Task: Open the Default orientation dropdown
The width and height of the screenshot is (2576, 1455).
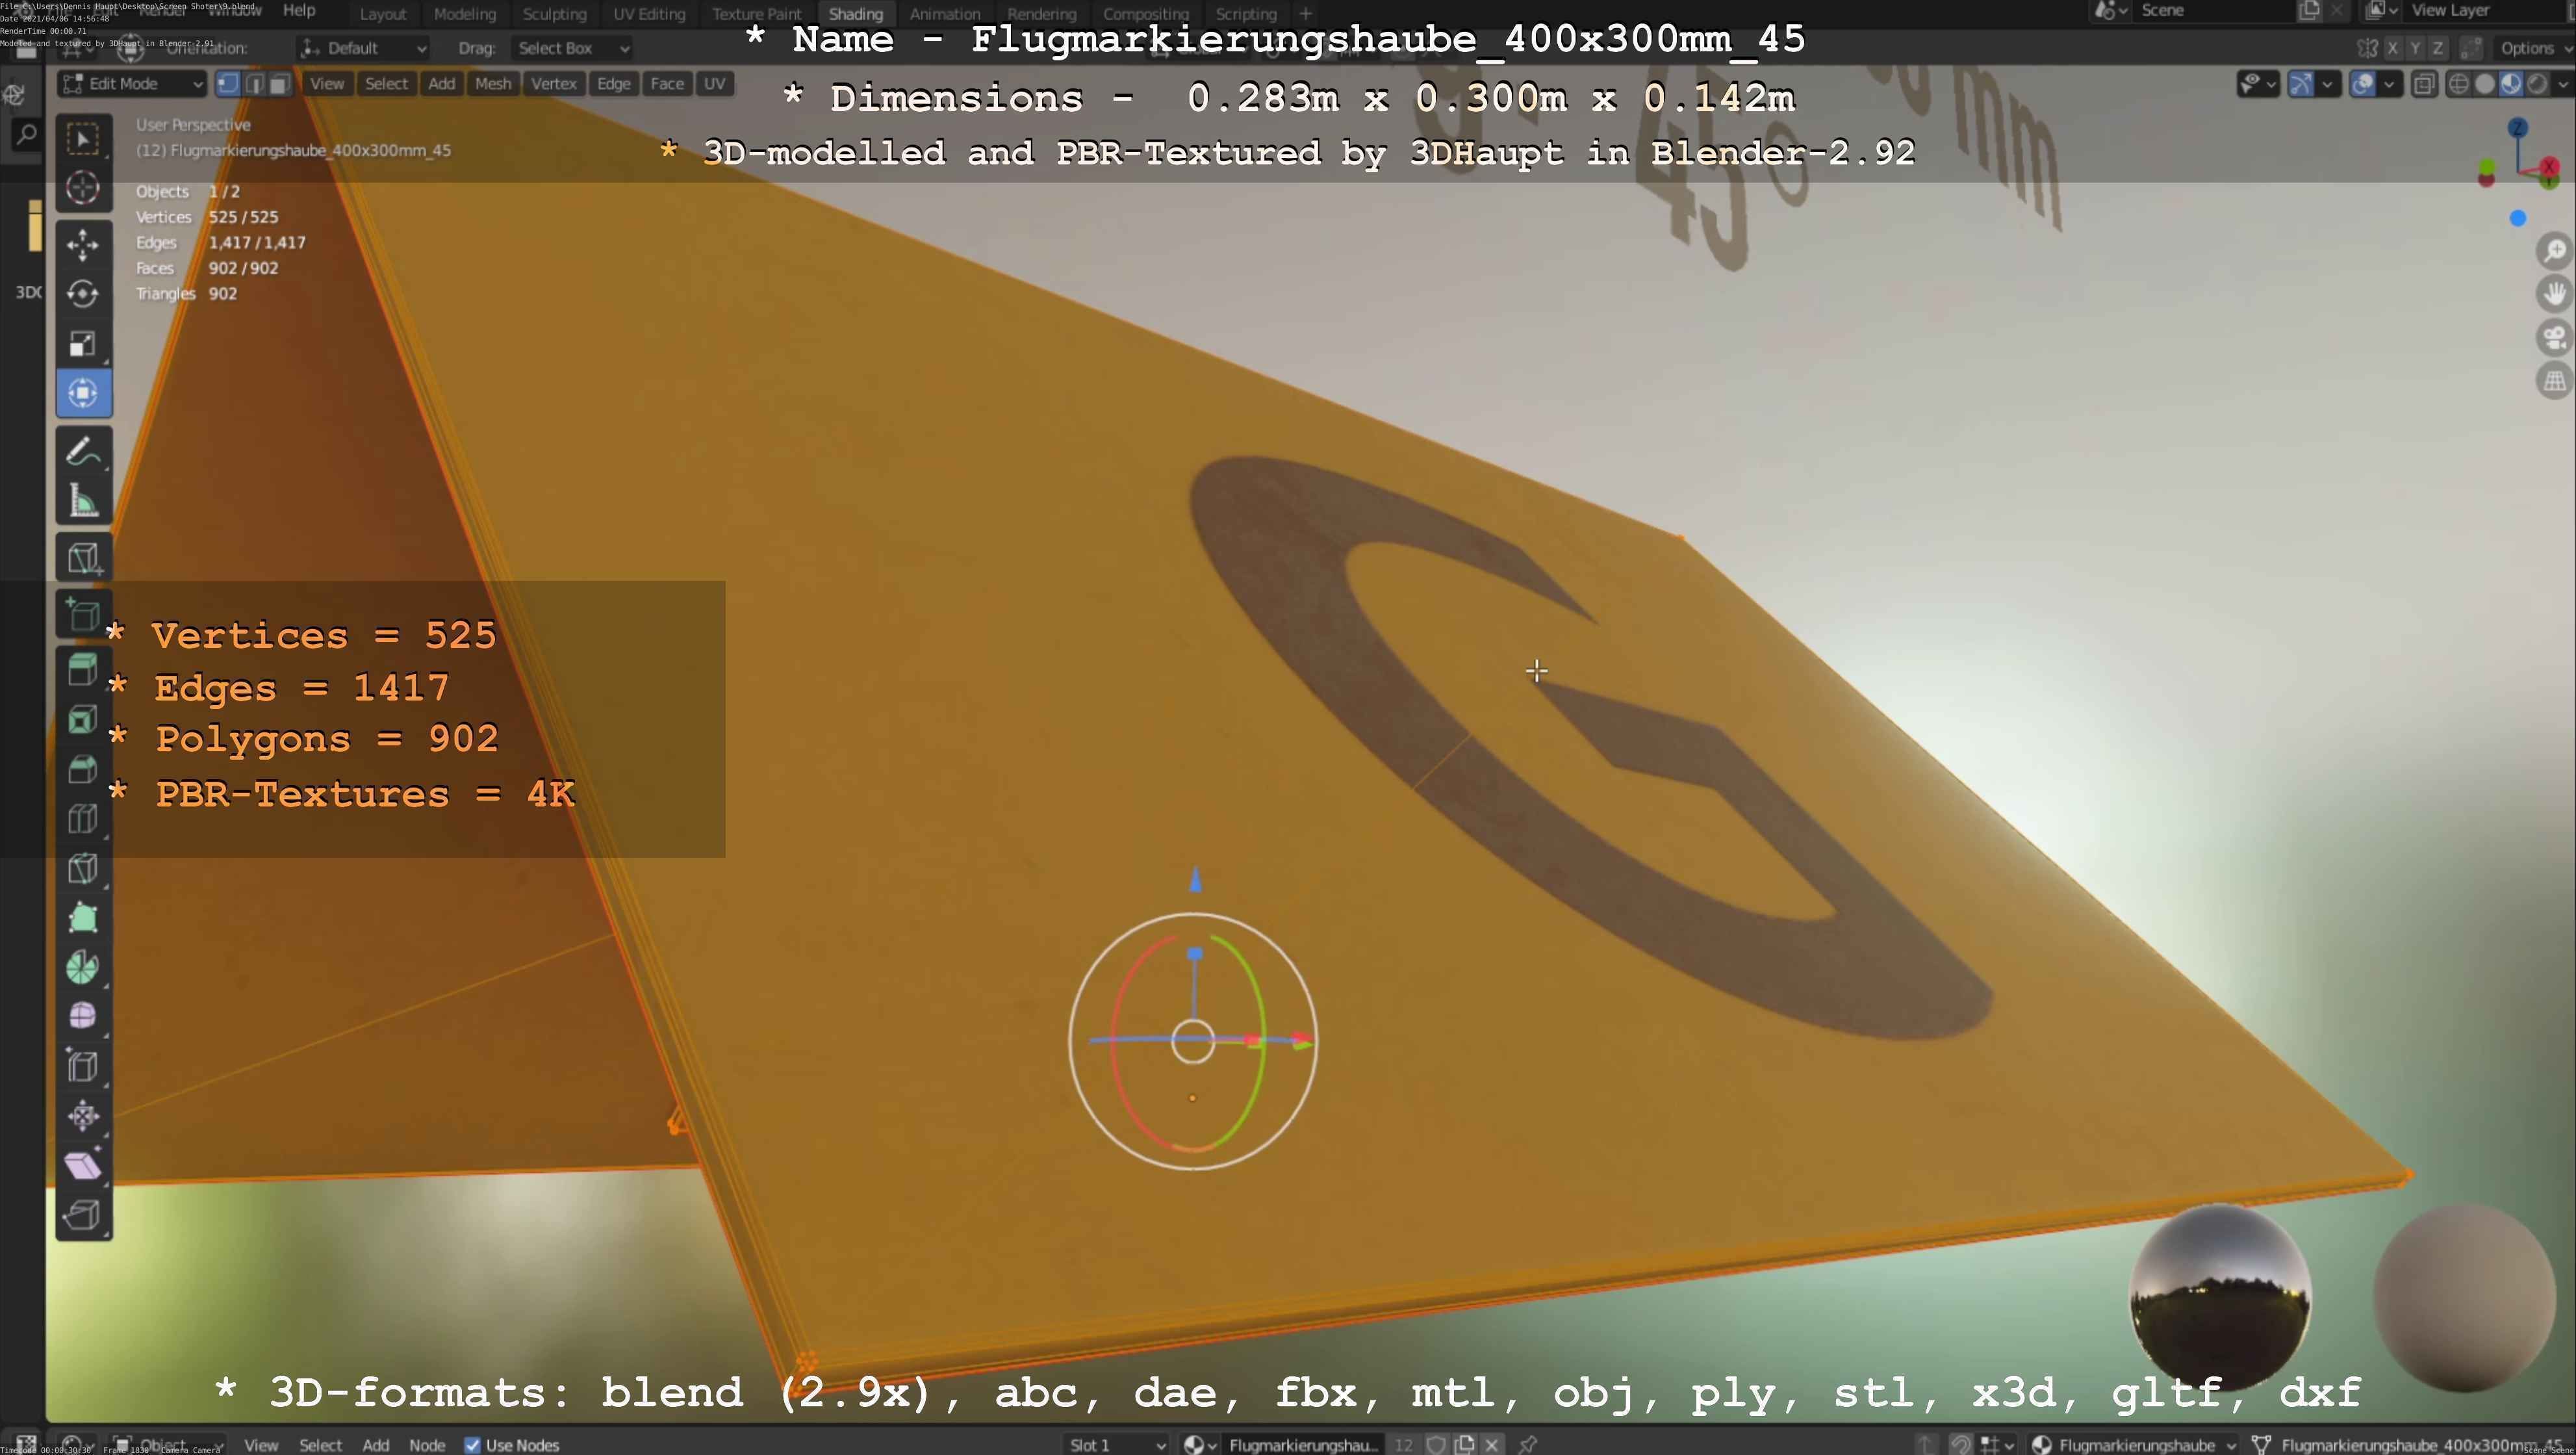Action: (x=364, y=48)
